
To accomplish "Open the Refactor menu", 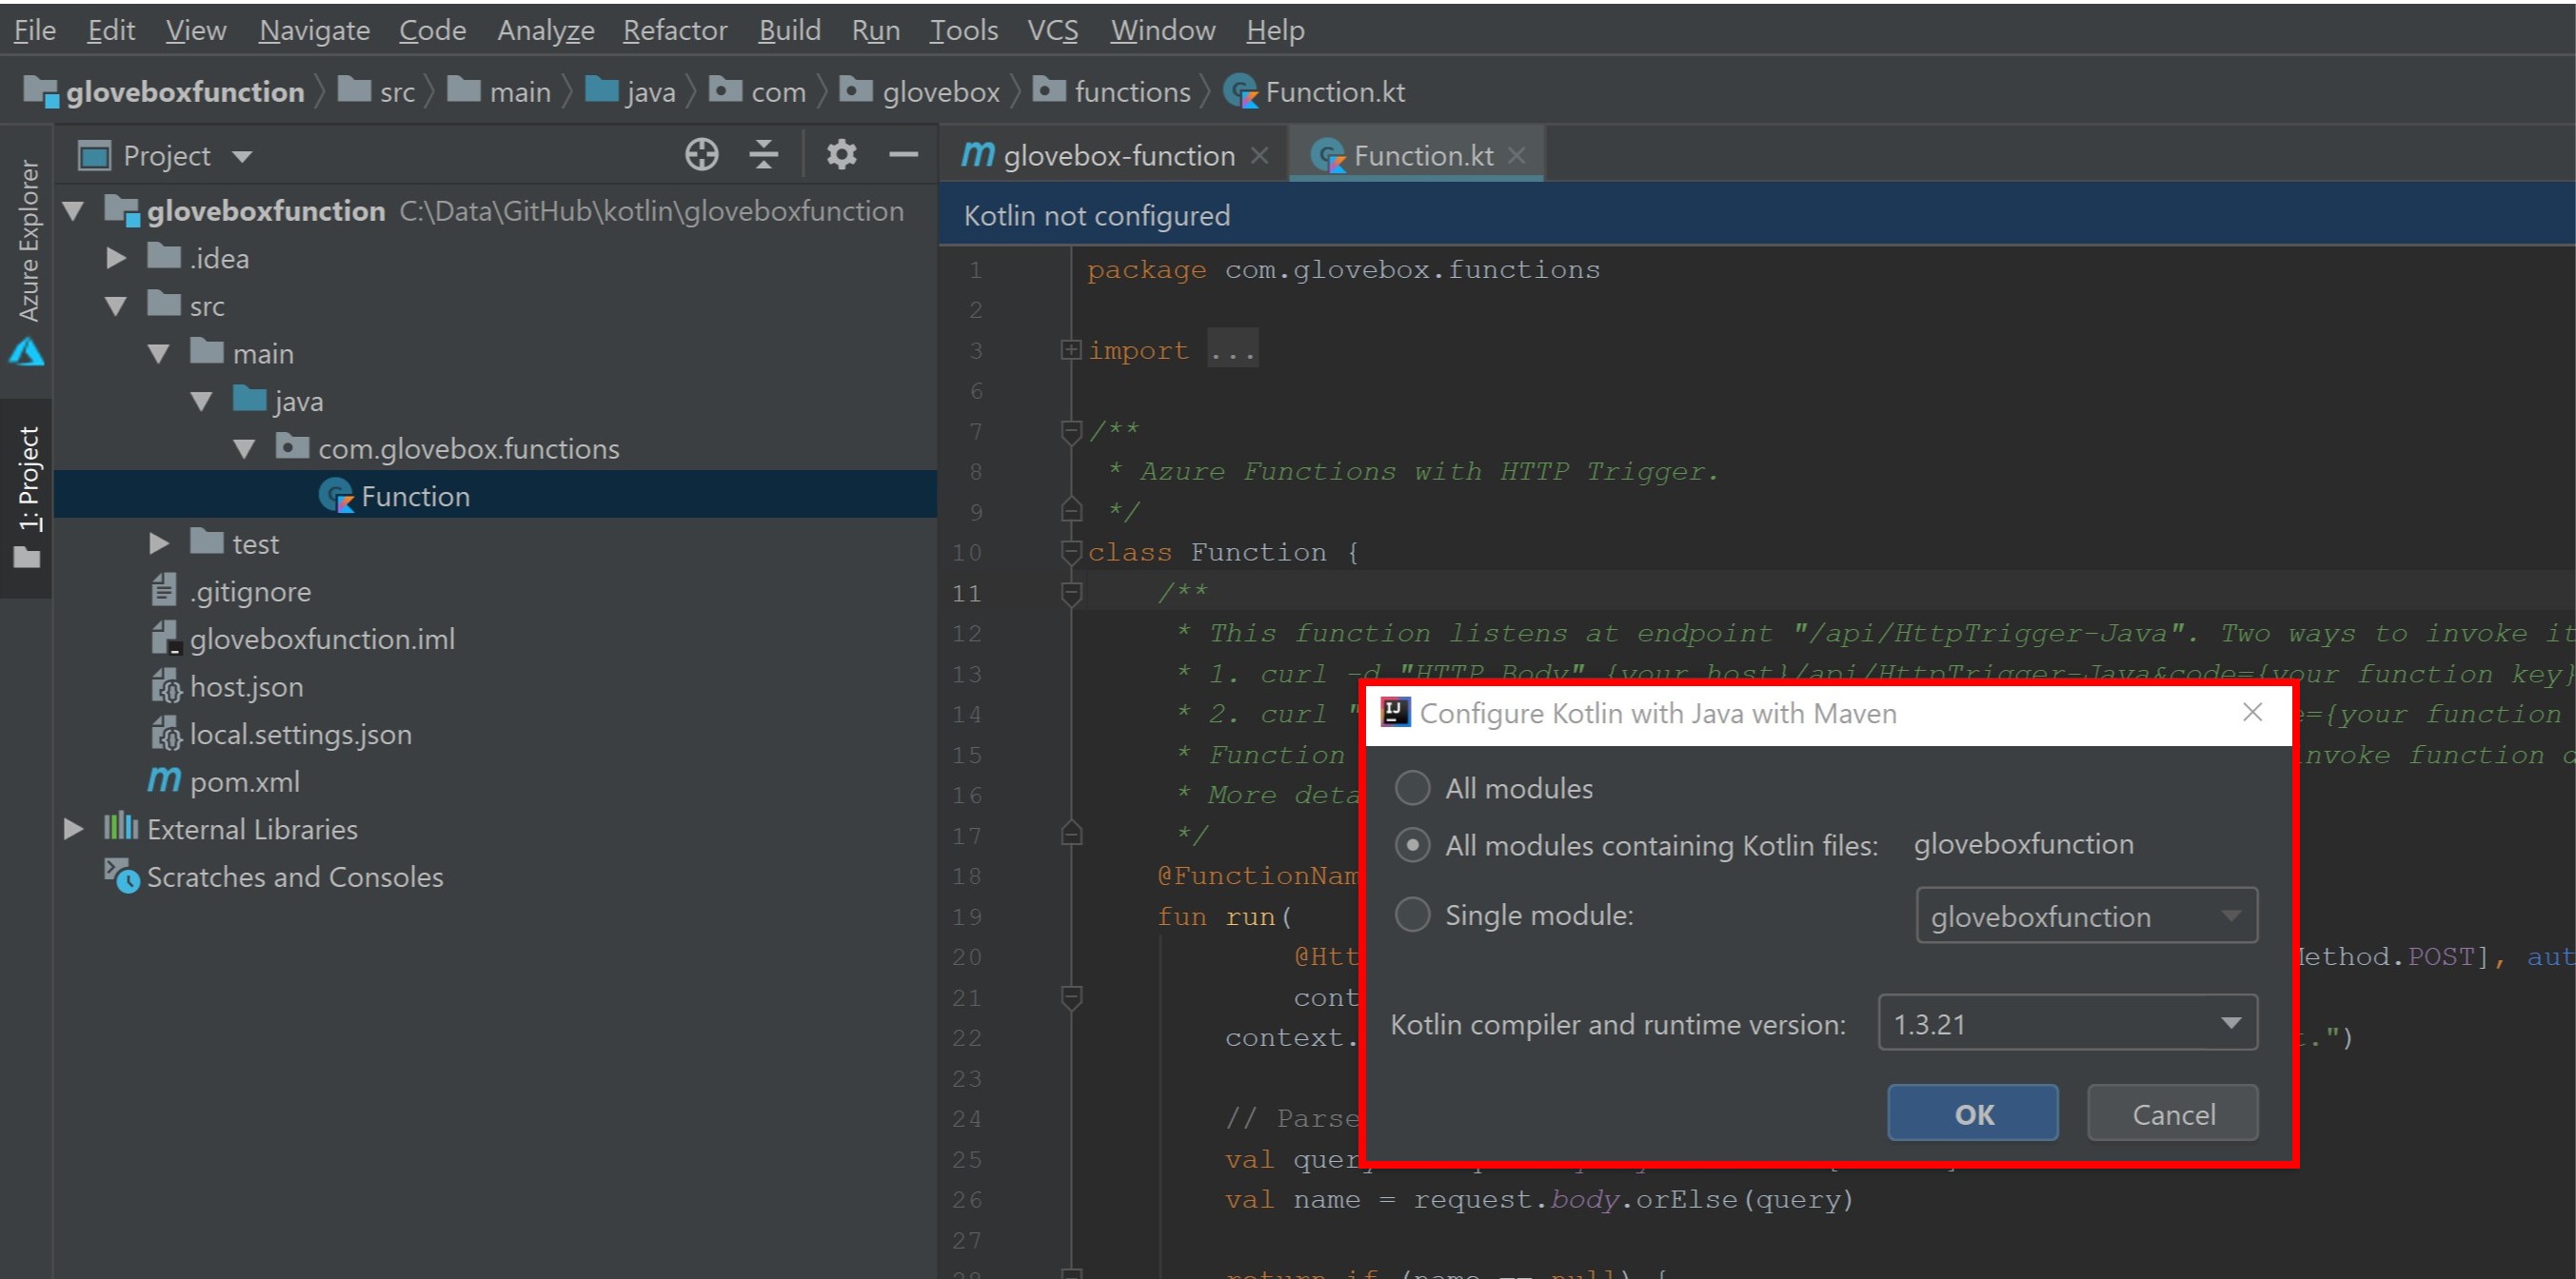I will coord(674,30).
